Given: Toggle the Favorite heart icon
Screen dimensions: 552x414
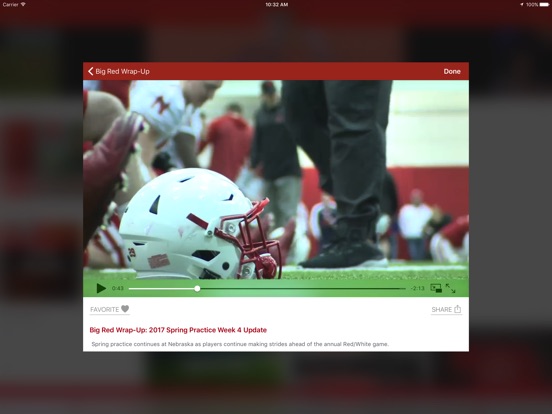Looking at the screenshot, I should coord(125,309).
